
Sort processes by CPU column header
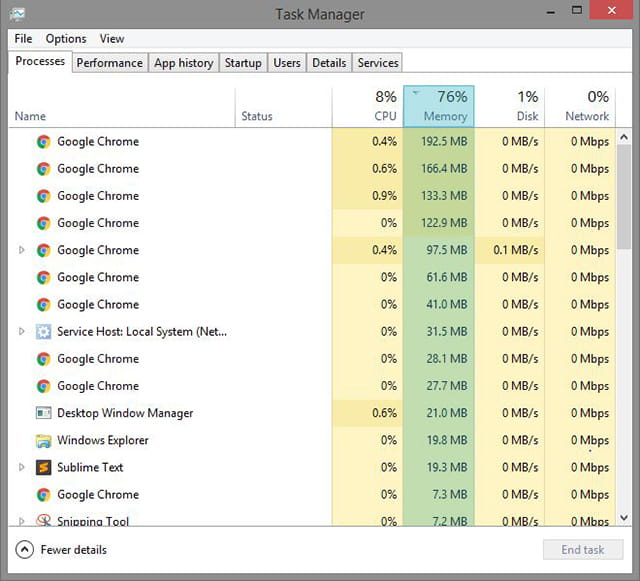point(368,107)
